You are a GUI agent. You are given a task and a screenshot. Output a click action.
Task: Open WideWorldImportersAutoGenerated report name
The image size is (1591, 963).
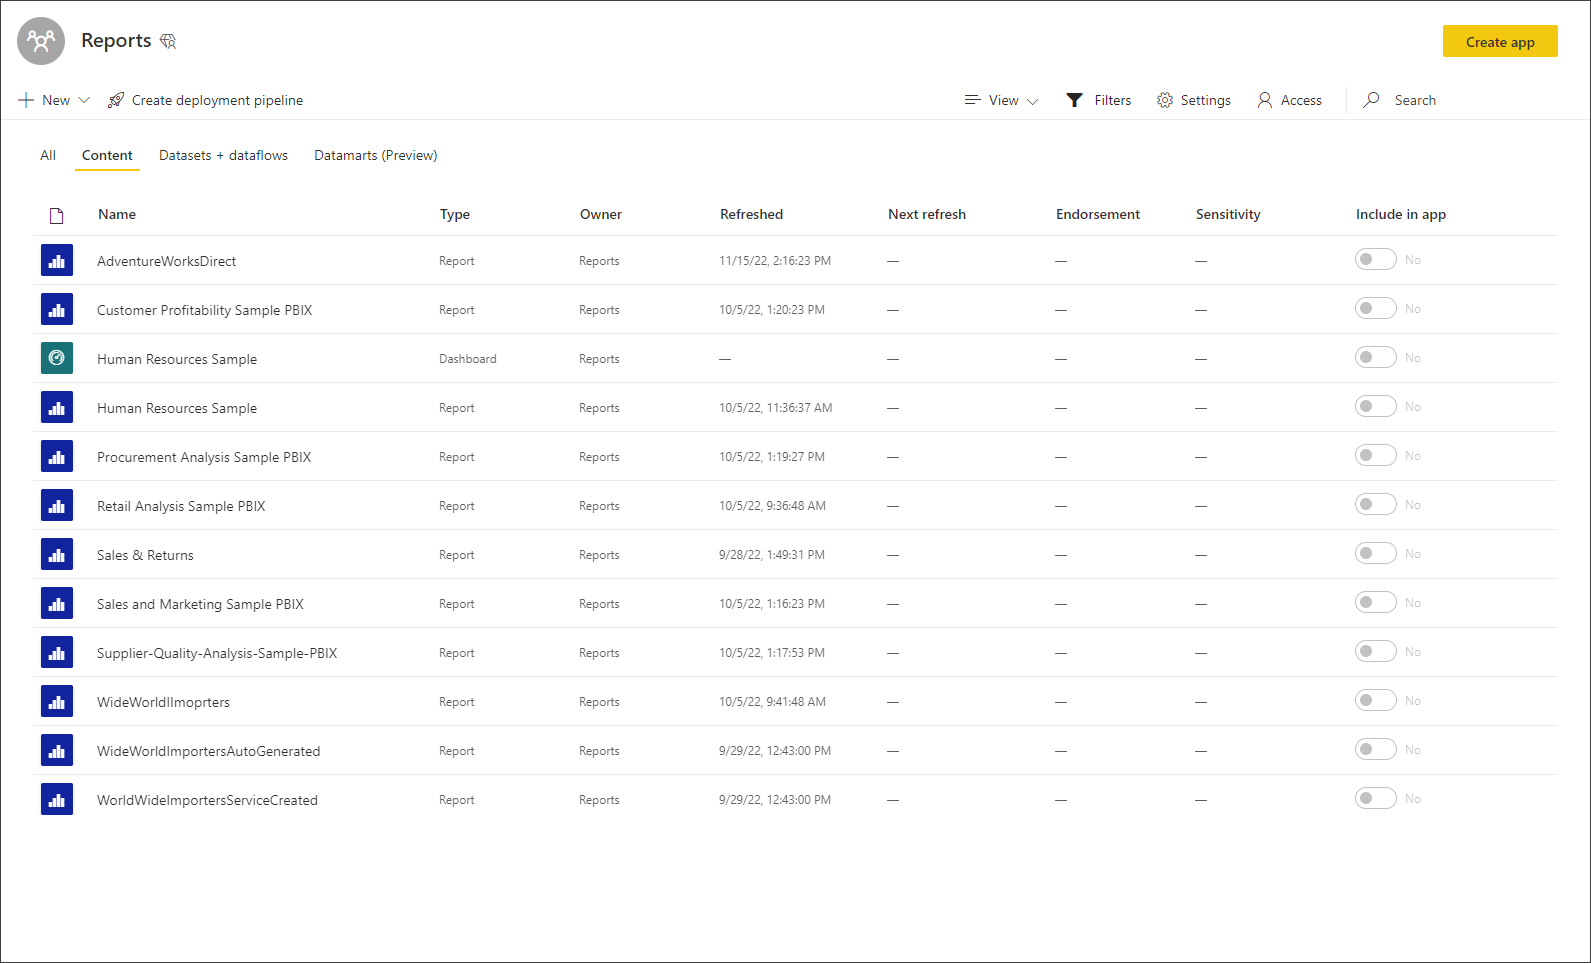(208, 751)
